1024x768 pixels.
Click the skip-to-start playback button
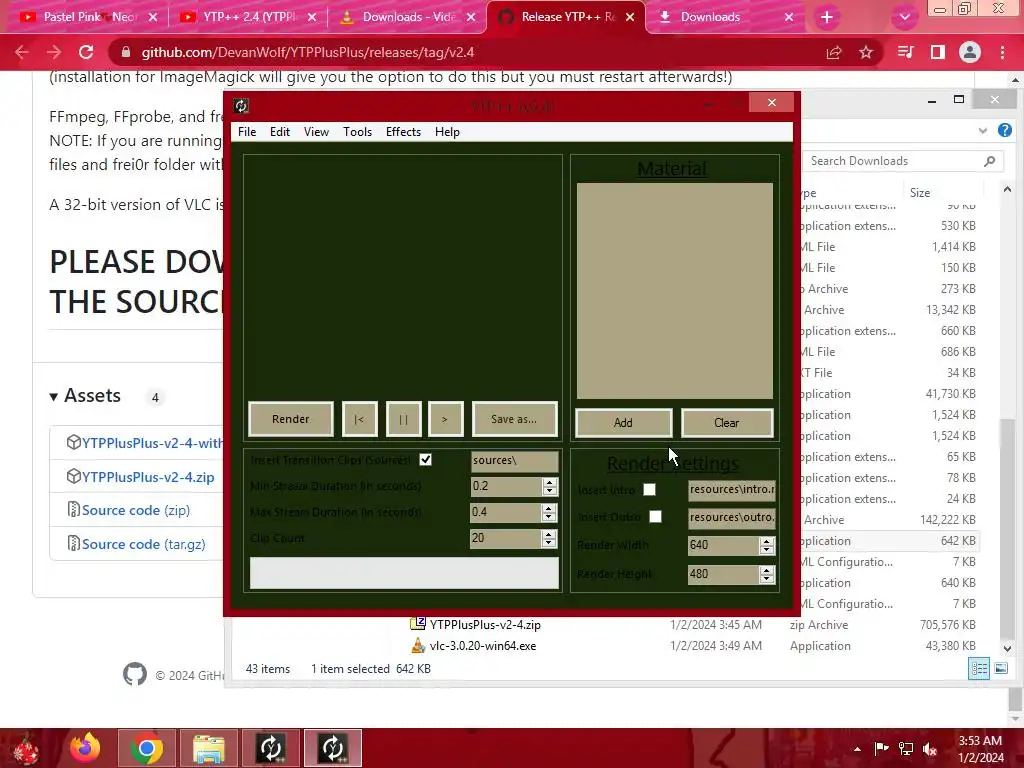point(359,419)
